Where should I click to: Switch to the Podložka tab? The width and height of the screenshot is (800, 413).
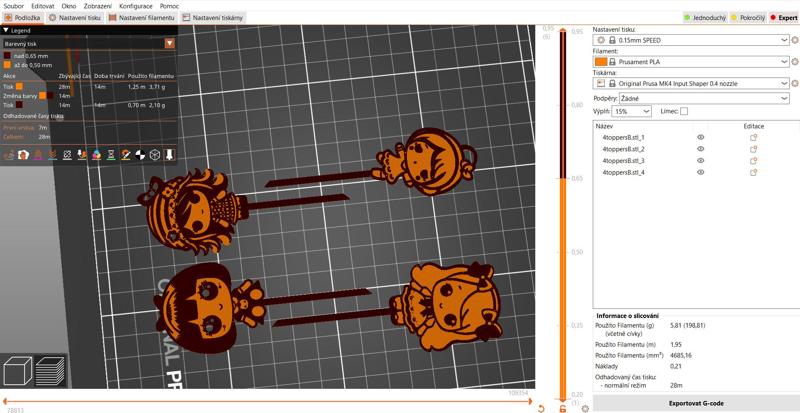[x=22, y=18]
